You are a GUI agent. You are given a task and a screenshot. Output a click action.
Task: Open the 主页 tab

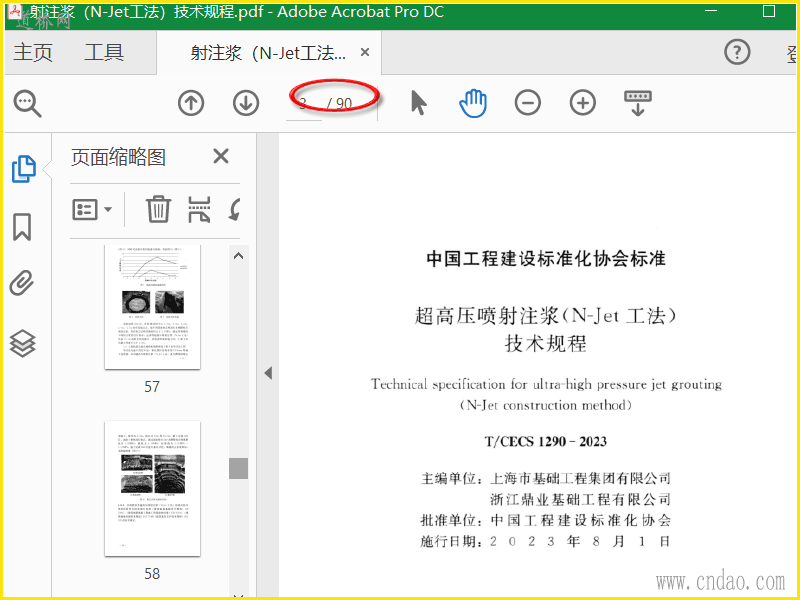(x=33, y=53)
